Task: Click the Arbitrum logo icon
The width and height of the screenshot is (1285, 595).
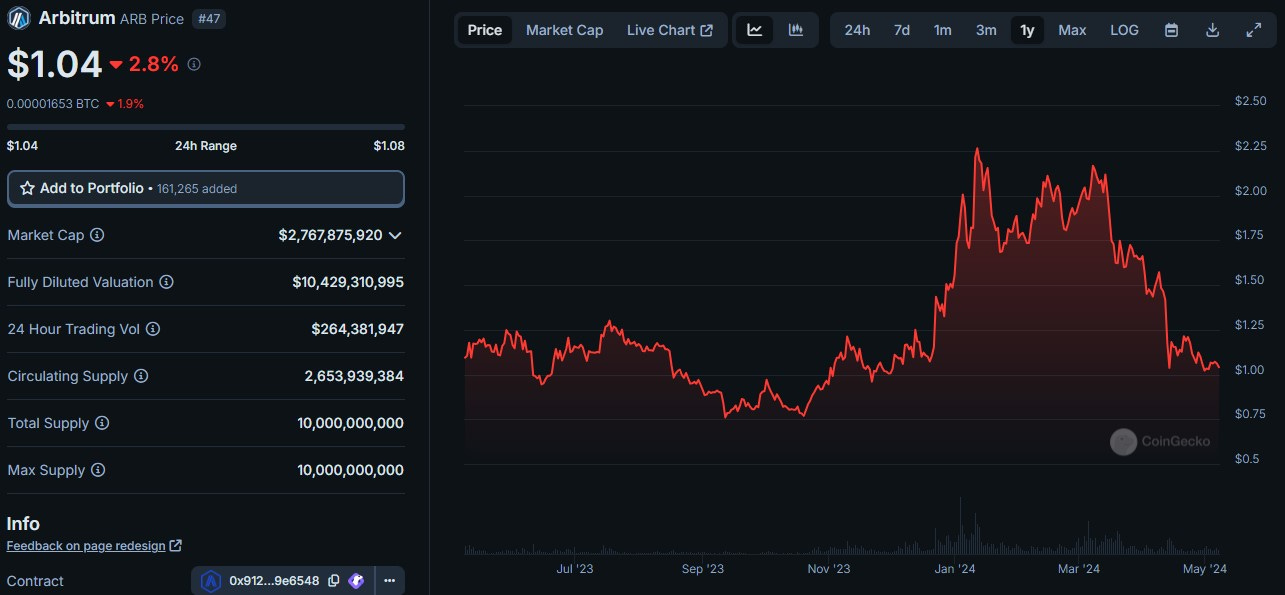Action: click(19, 17)
